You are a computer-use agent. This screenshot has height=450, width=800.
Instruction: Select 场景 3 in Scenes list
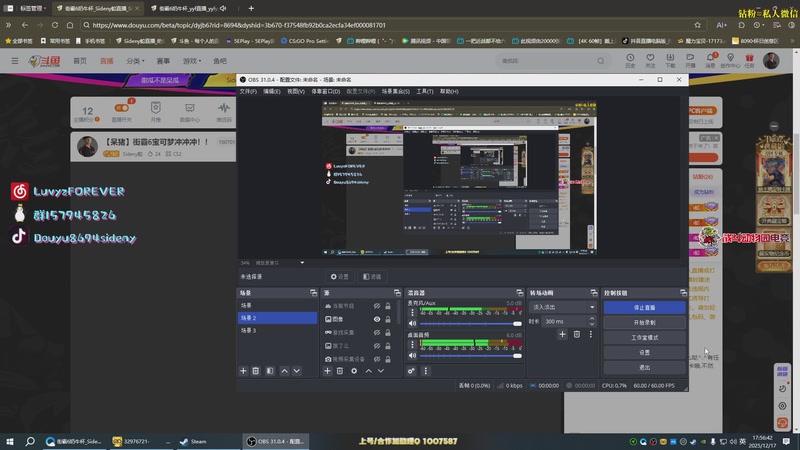click(x=278, y=331)
